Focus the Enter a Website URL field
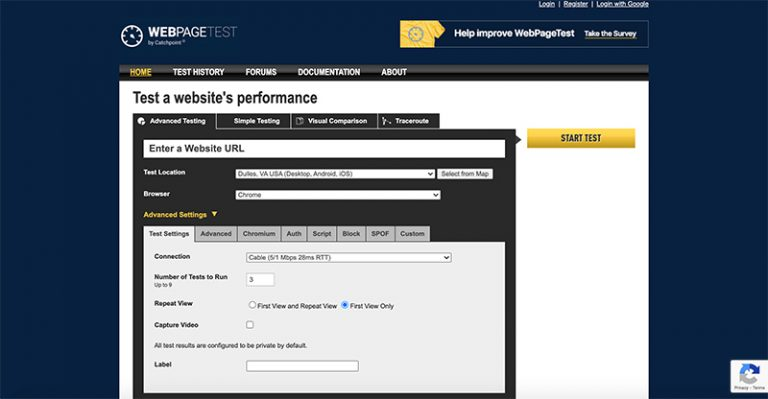 324,149
